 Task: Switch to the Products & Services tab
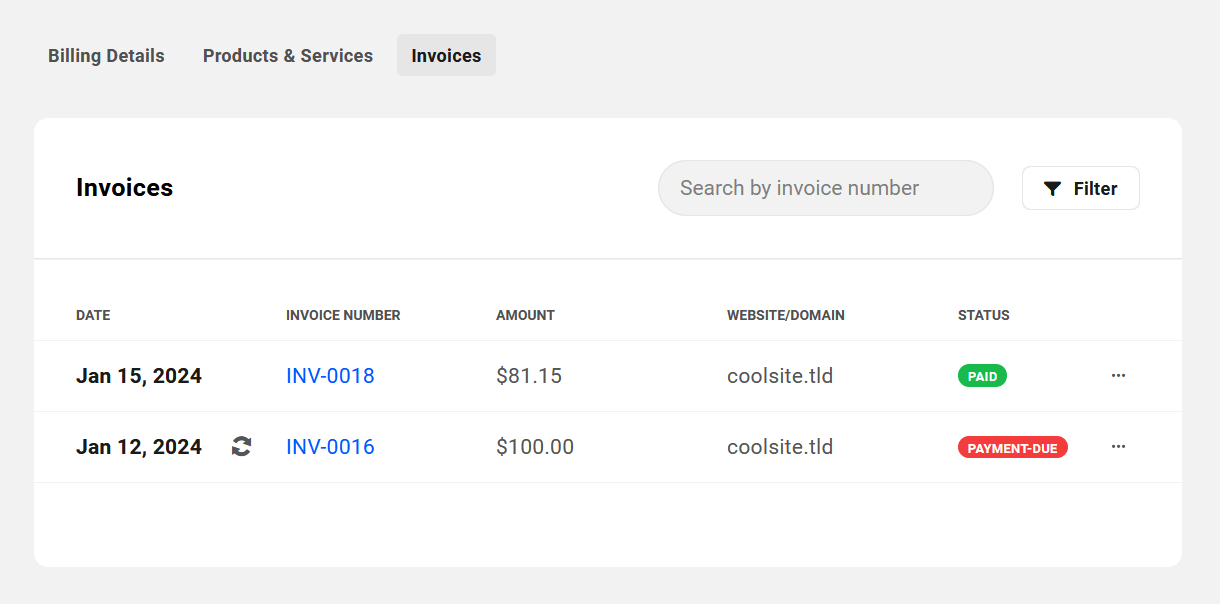coord(288,56)
